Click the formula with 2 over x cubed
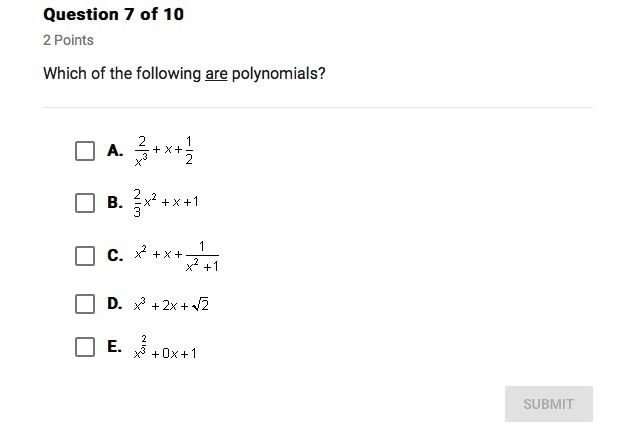Screen dimensions: 636x447 pos(164,151)
